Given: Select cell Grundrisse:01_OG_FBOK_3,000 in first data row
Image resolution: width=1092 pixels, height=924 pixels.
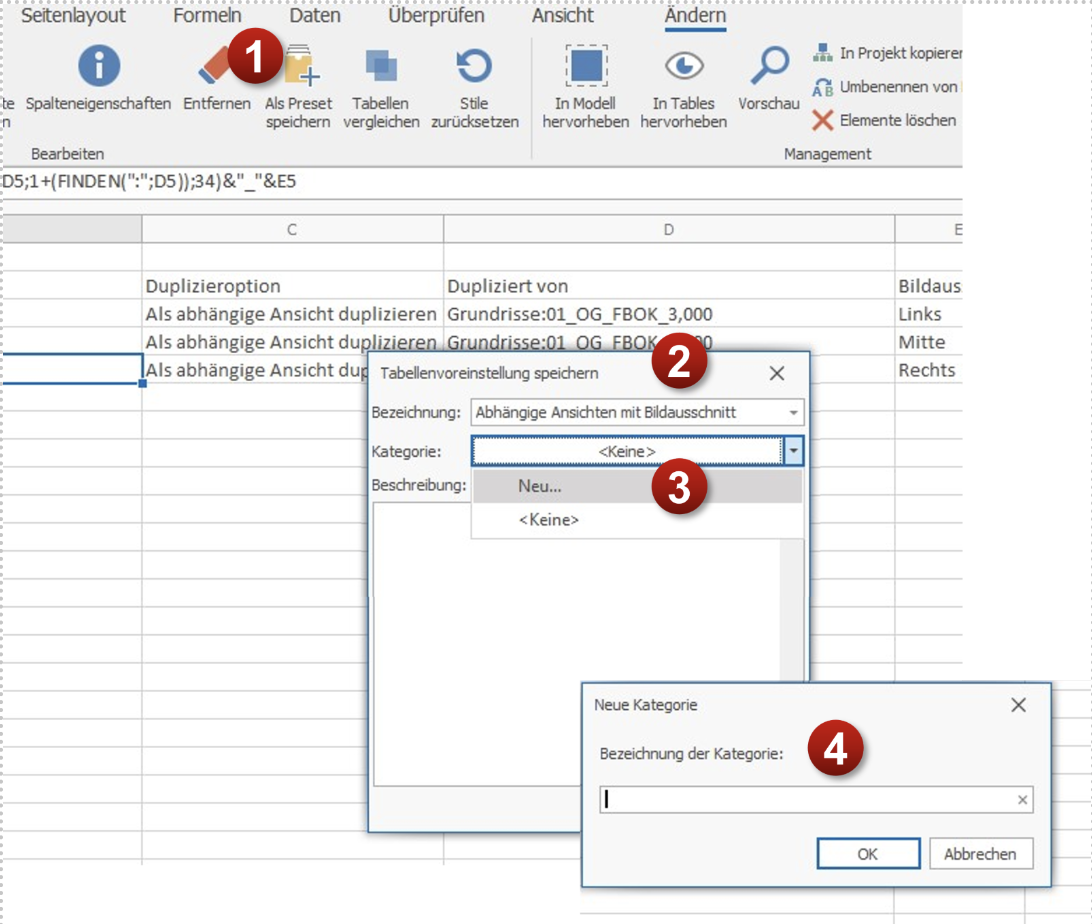Looking at the screenshot, I should pyautogui.click(x=669, y=314).
